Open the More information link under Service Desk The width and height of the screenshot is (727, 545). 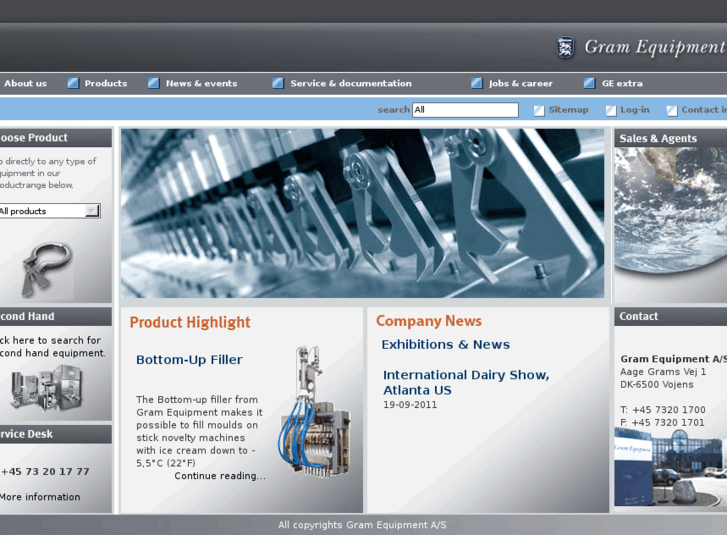coord(40,497)
